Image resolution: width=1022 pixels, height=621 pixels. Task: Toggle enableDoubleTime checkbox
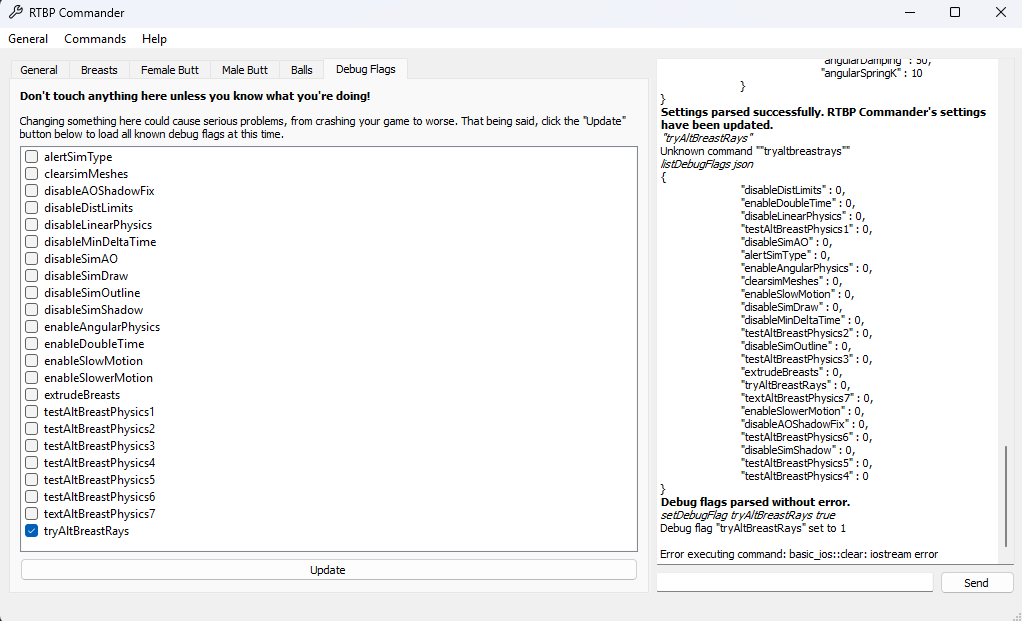(31, 343)
